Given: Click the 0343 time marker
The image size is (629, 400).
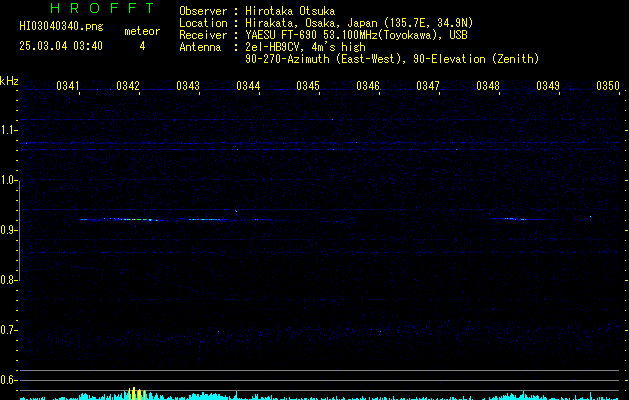Looking at the screenshot, I should 188,86.
